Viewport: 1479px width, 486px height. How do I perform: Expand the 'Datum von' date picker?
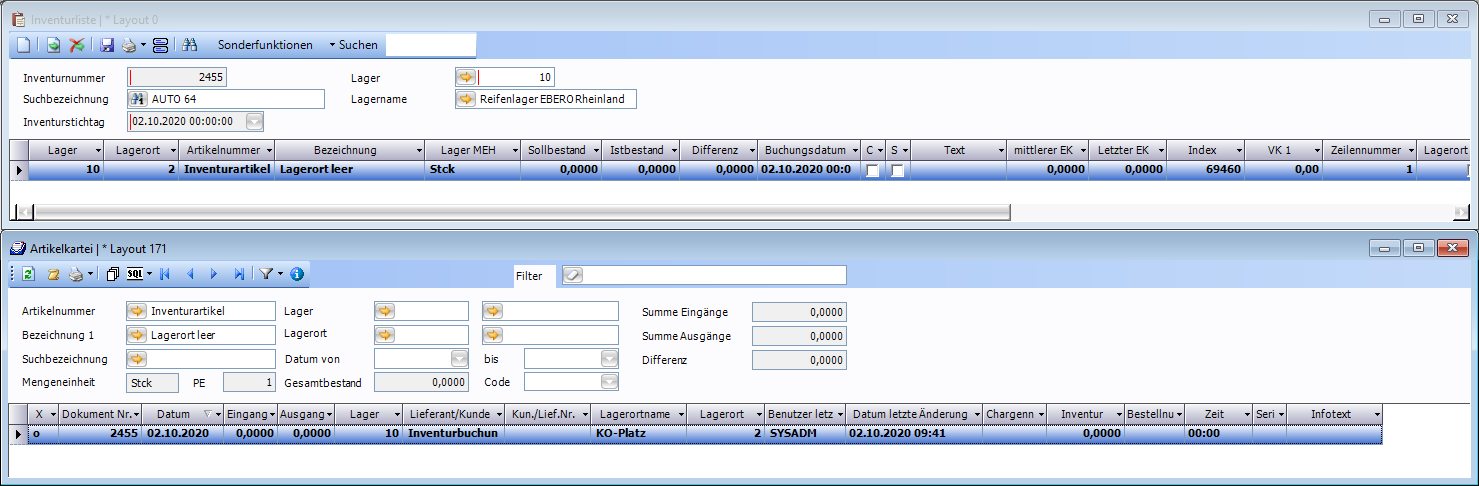pyautogui.click(x=459, y=358)
